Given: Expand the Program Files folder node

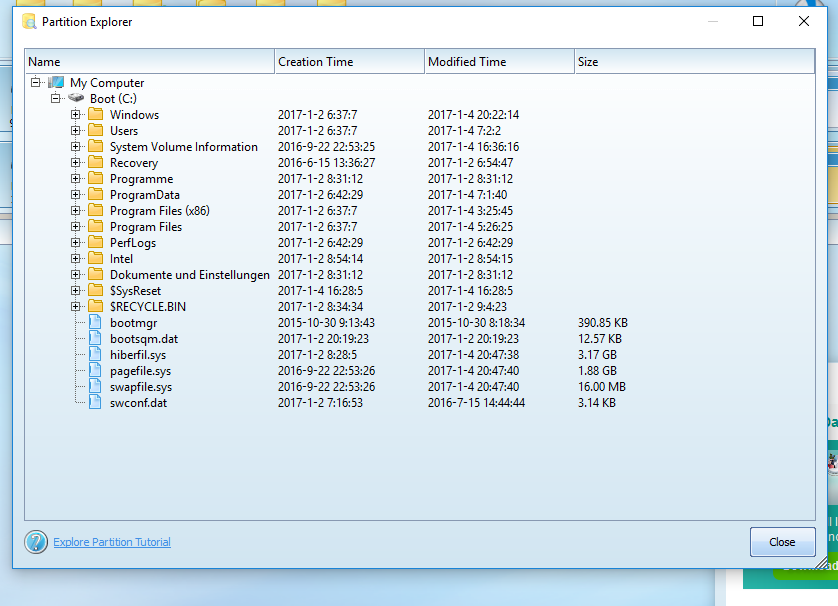Looking at the screenshot, I should pos(75,227).
